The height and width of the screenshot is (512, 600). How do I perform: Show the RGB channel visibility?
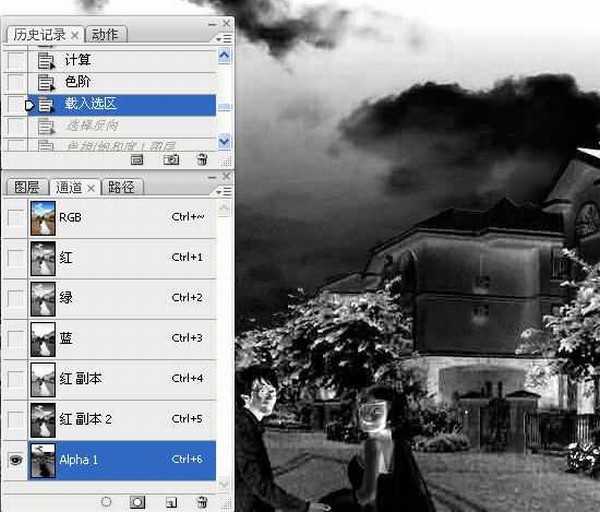[x=14, y=217]
